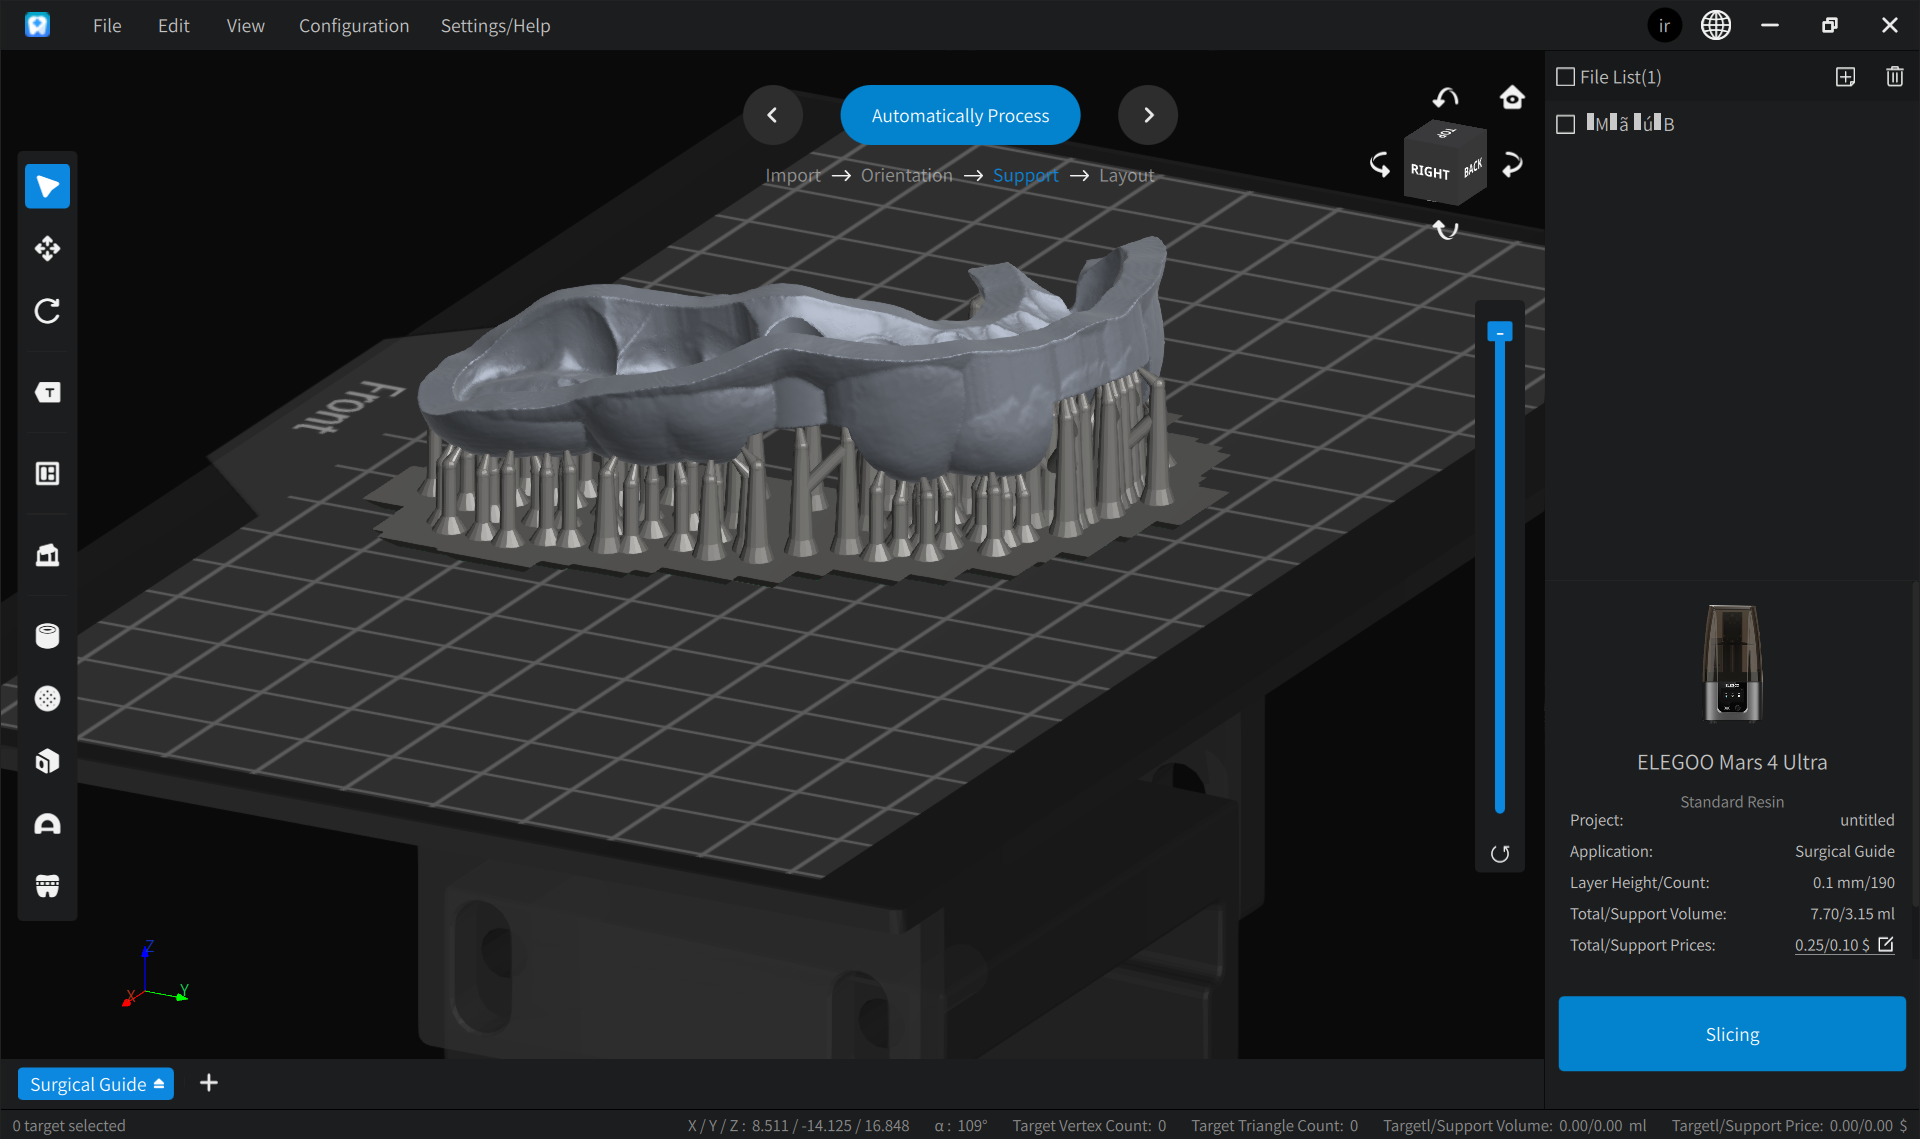Click the blue layer preview slider handle
The height and width of the screenshot is (1139, 1920).
(x=1499, y=332)
